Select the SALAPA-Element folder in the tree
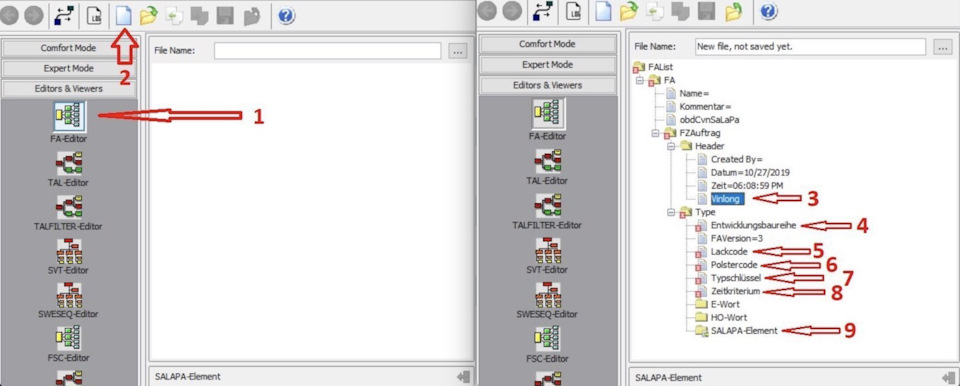960x386 pixels. 744,330
